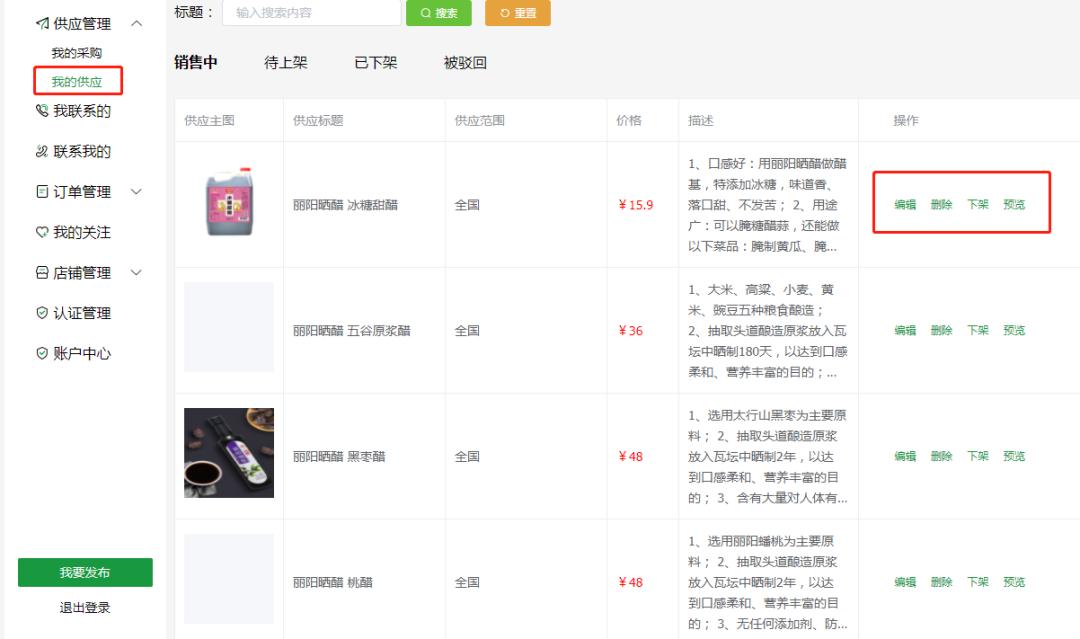
Task: Click the magnifier icon on the 搜索 button
Action: (424, 13)
